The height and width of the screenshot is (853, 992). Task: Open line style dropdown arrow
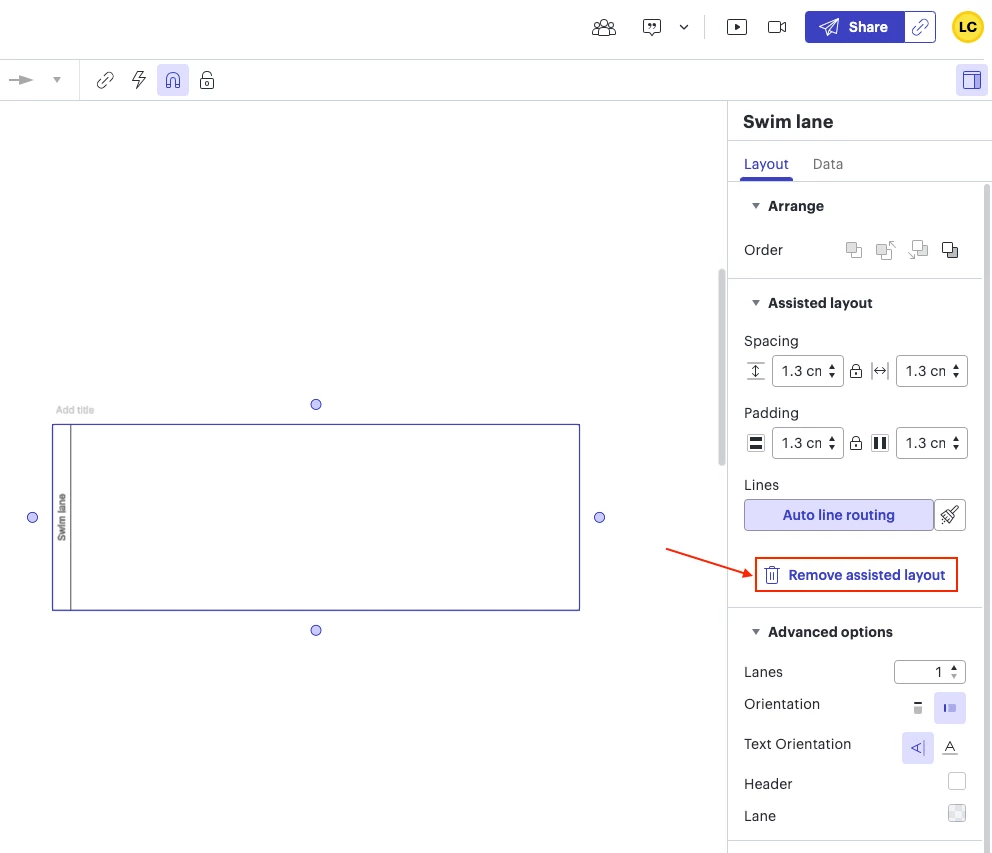[57, 80]
